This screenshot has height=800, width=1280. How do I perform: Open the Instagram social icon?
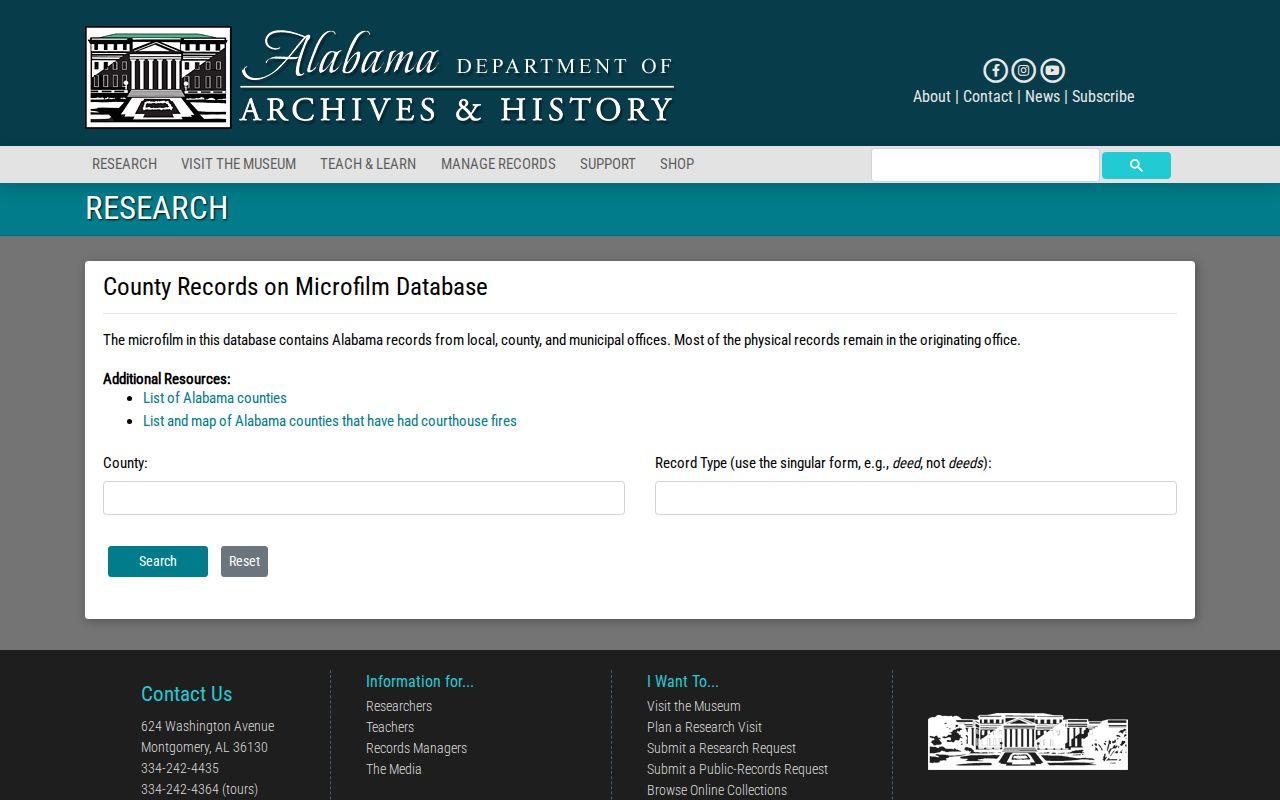pos(1023,70)
